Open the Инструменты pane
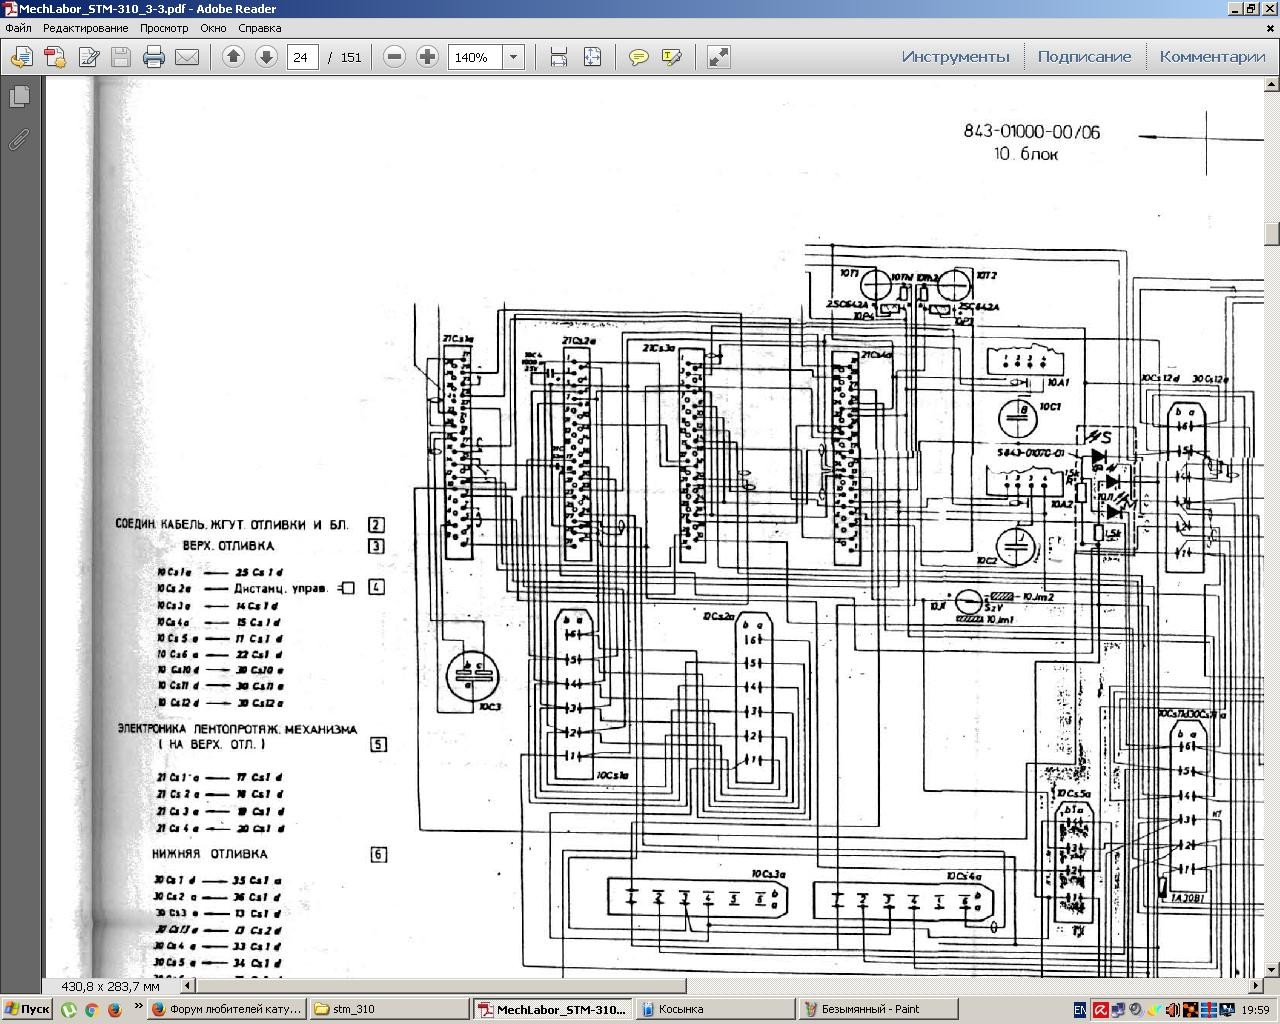 click(x=955, y=57)
